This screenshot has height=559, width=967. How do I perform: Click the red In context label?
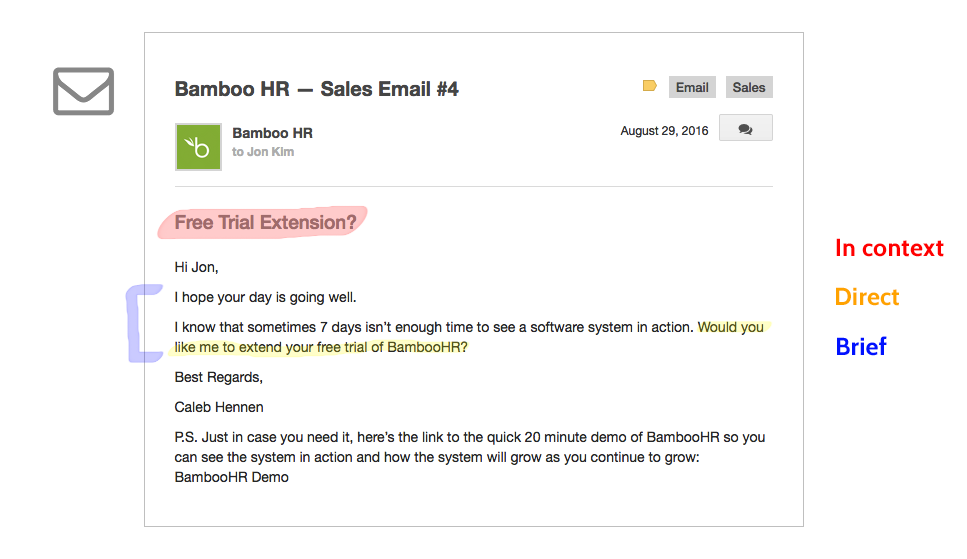click(x=889, y=248)
